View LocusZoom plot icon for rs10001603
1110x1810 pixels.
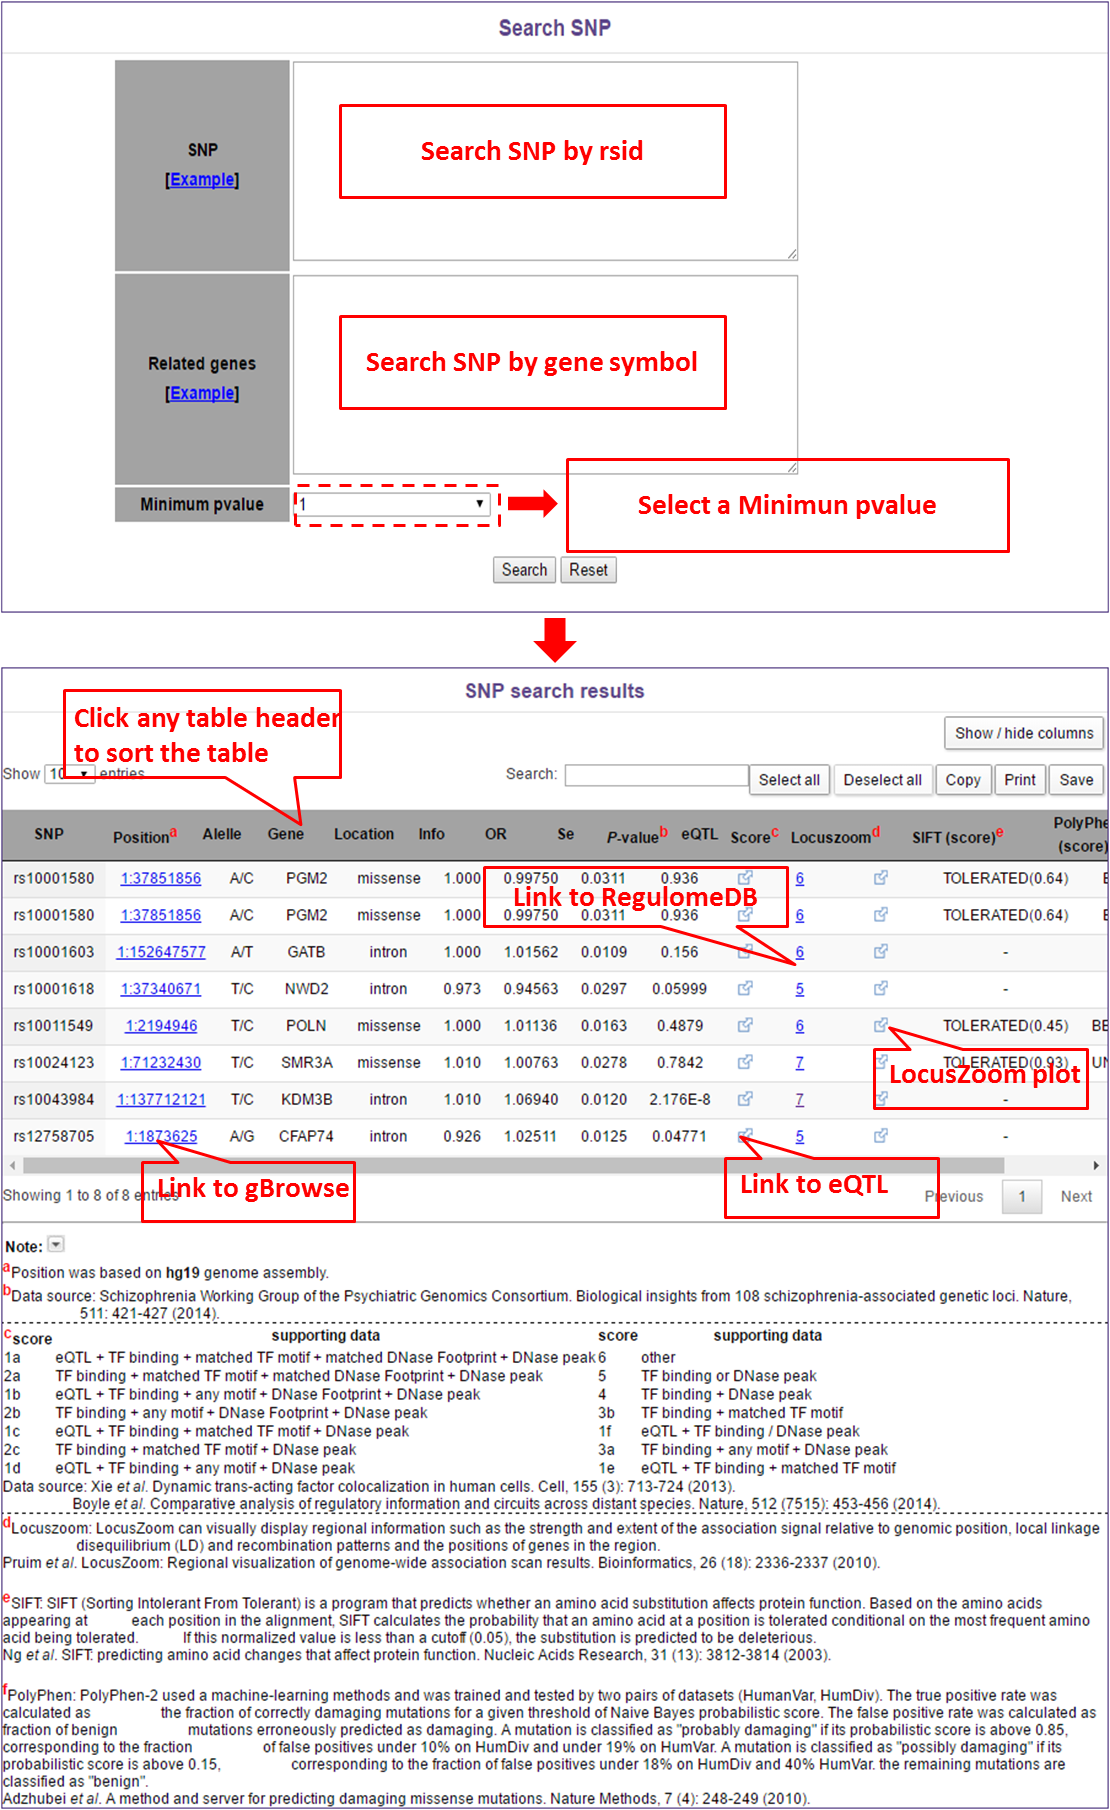pyautogui.click(x=881, y=952)
